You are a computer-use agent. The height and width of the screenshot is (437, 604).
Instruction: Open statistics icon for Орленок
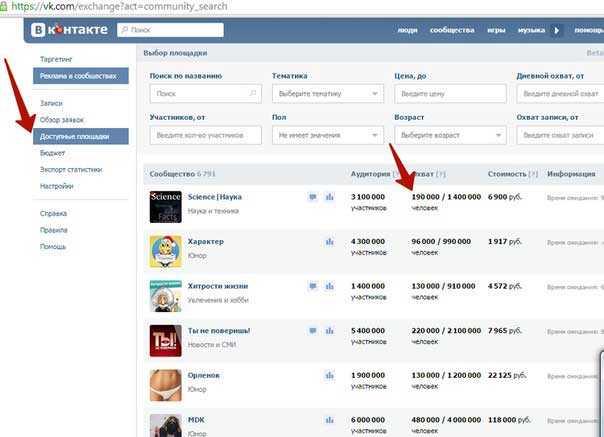coord(330,376)
